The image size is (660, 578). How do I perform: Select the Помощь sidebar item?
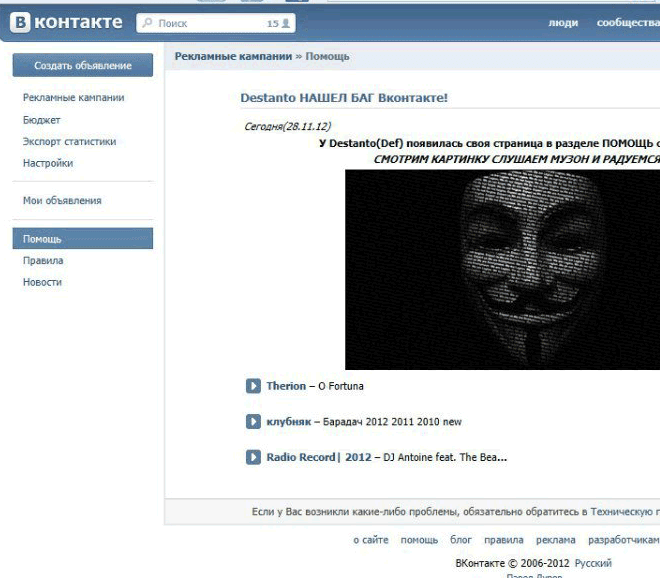[83, 239]
